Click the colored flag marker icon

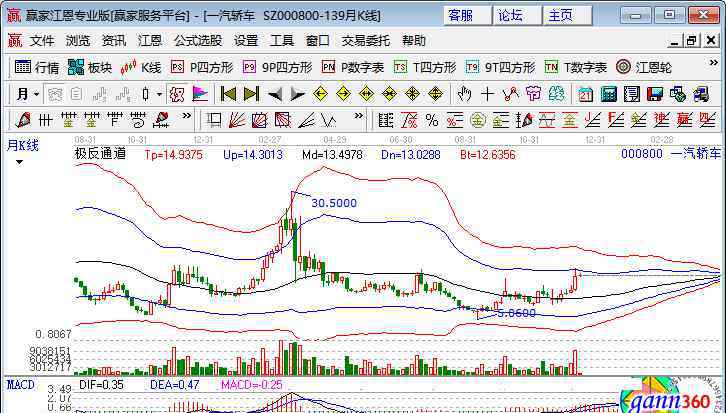(x=200, y=94)
